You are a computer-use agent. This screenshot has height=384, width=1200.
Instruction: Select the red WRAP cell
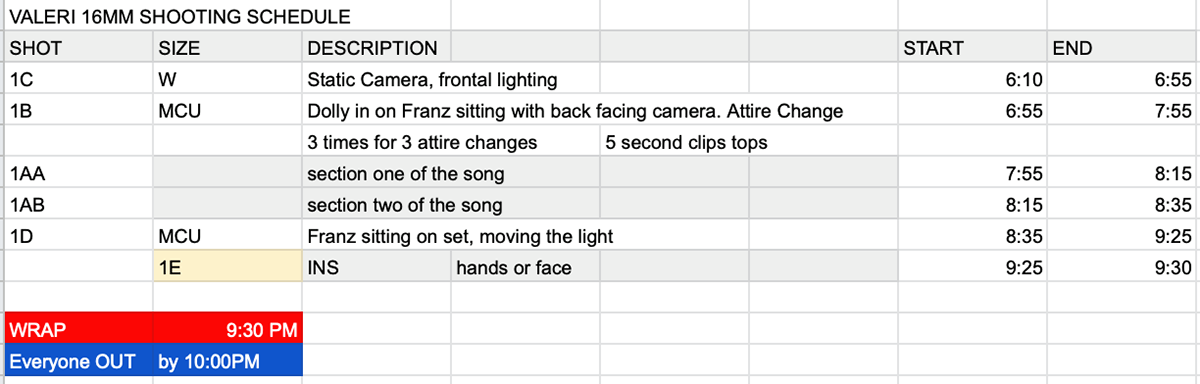78,331
